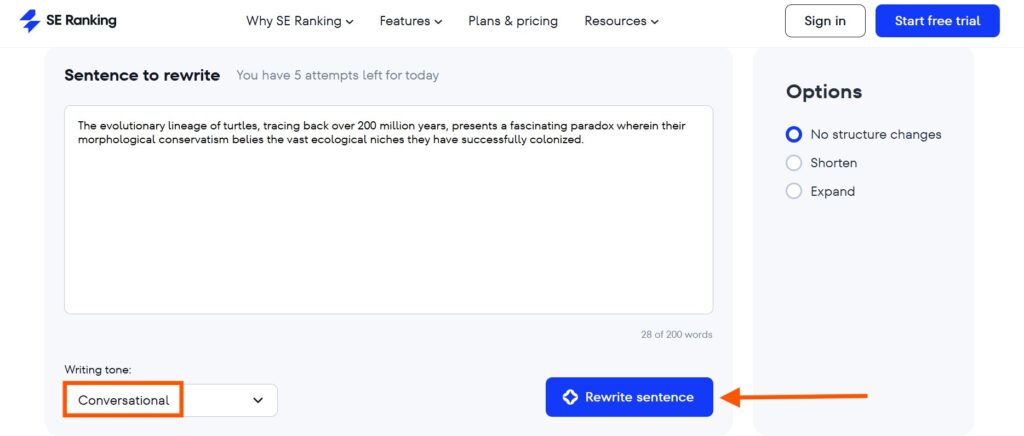Click inside the sentence text area
1024x436 pixels.
click(389, 210)
